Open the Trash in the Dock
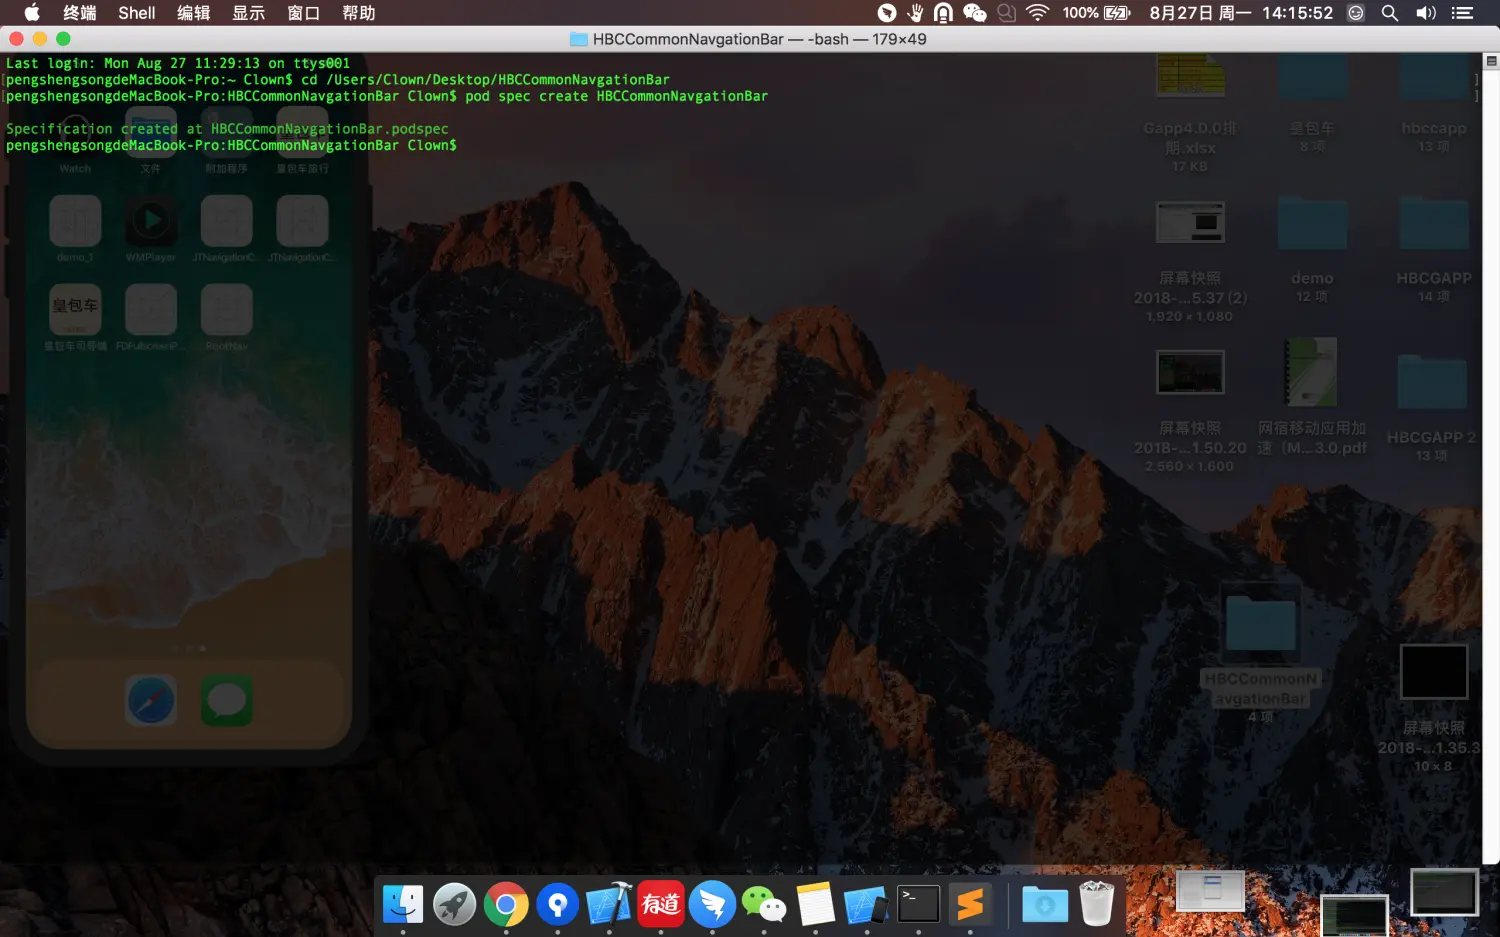 [x=1097, y=904]
